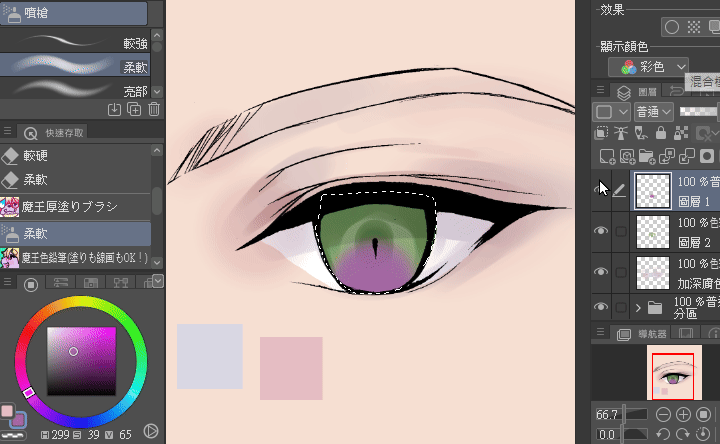
Task: Choose the 亮部 highlight airbrush
Action: (x=75, y=88)
